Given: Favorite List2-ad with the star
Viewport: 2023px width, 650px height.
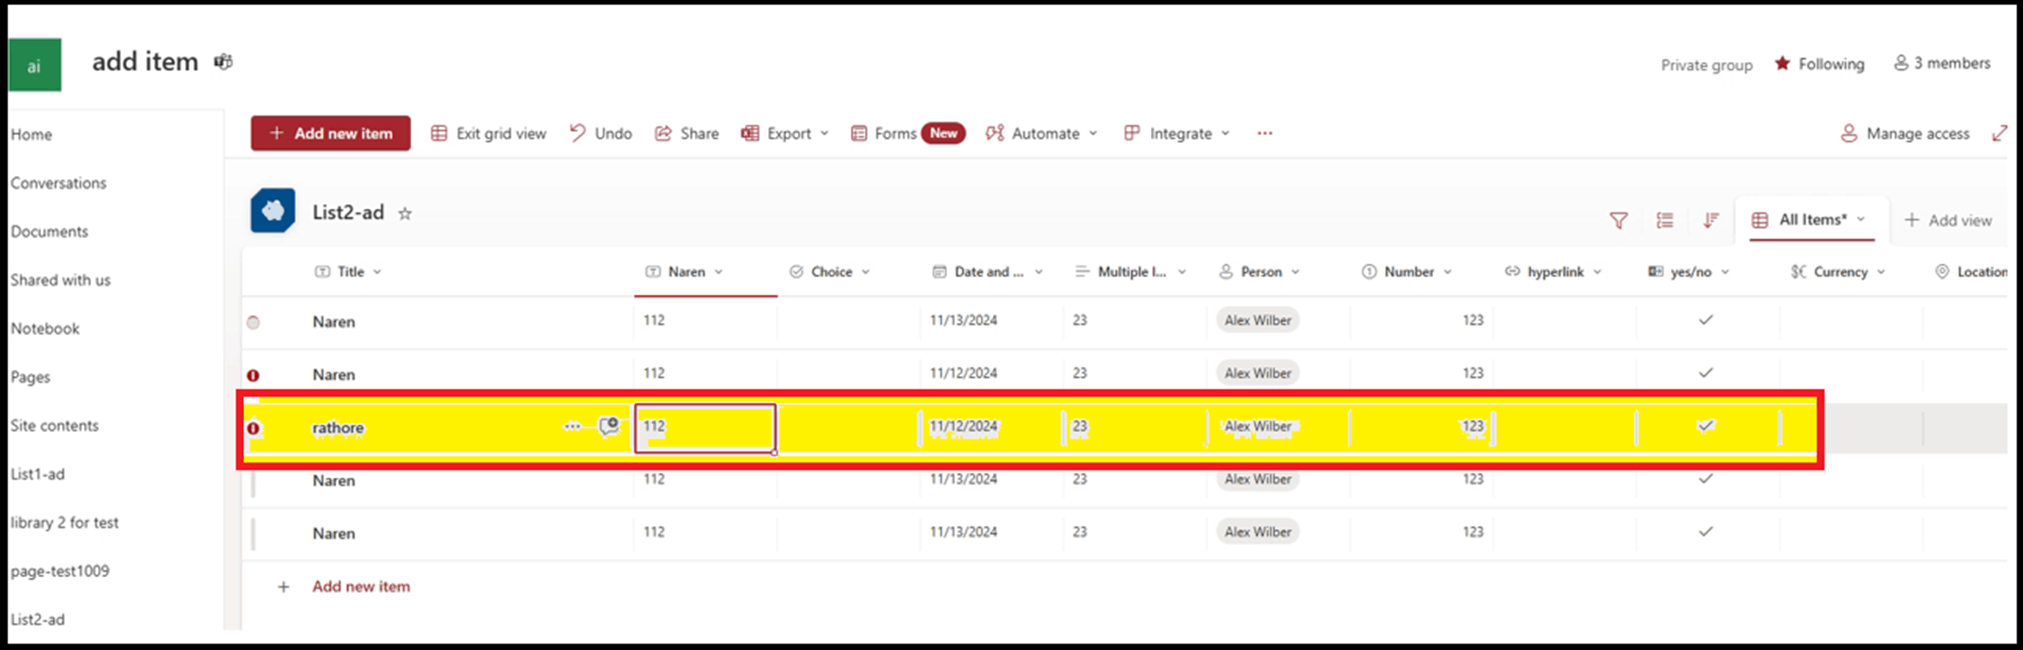Looking at the screenshot, I should click(x=405, y=213).
